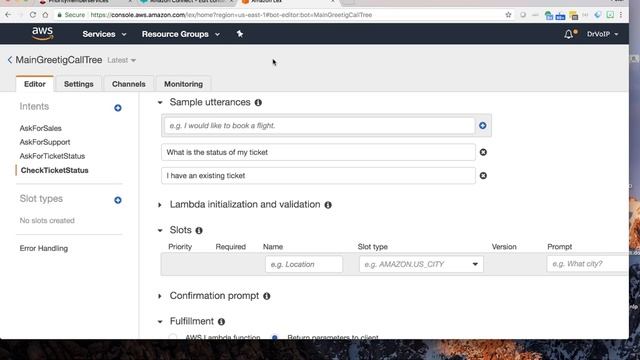Edit 'I have an existing ticket' utterance
640x360 pixels.
click(x=318, y=176)
